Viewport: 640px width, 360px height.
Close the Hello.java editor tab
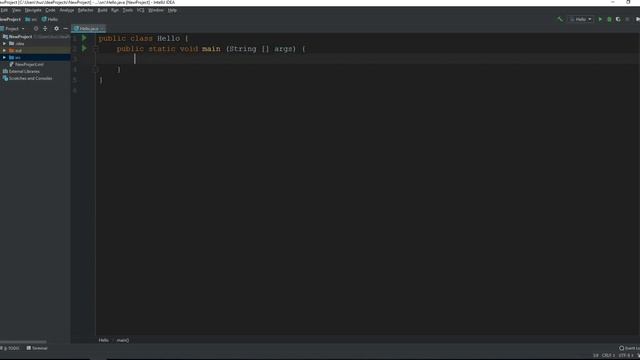102,29
